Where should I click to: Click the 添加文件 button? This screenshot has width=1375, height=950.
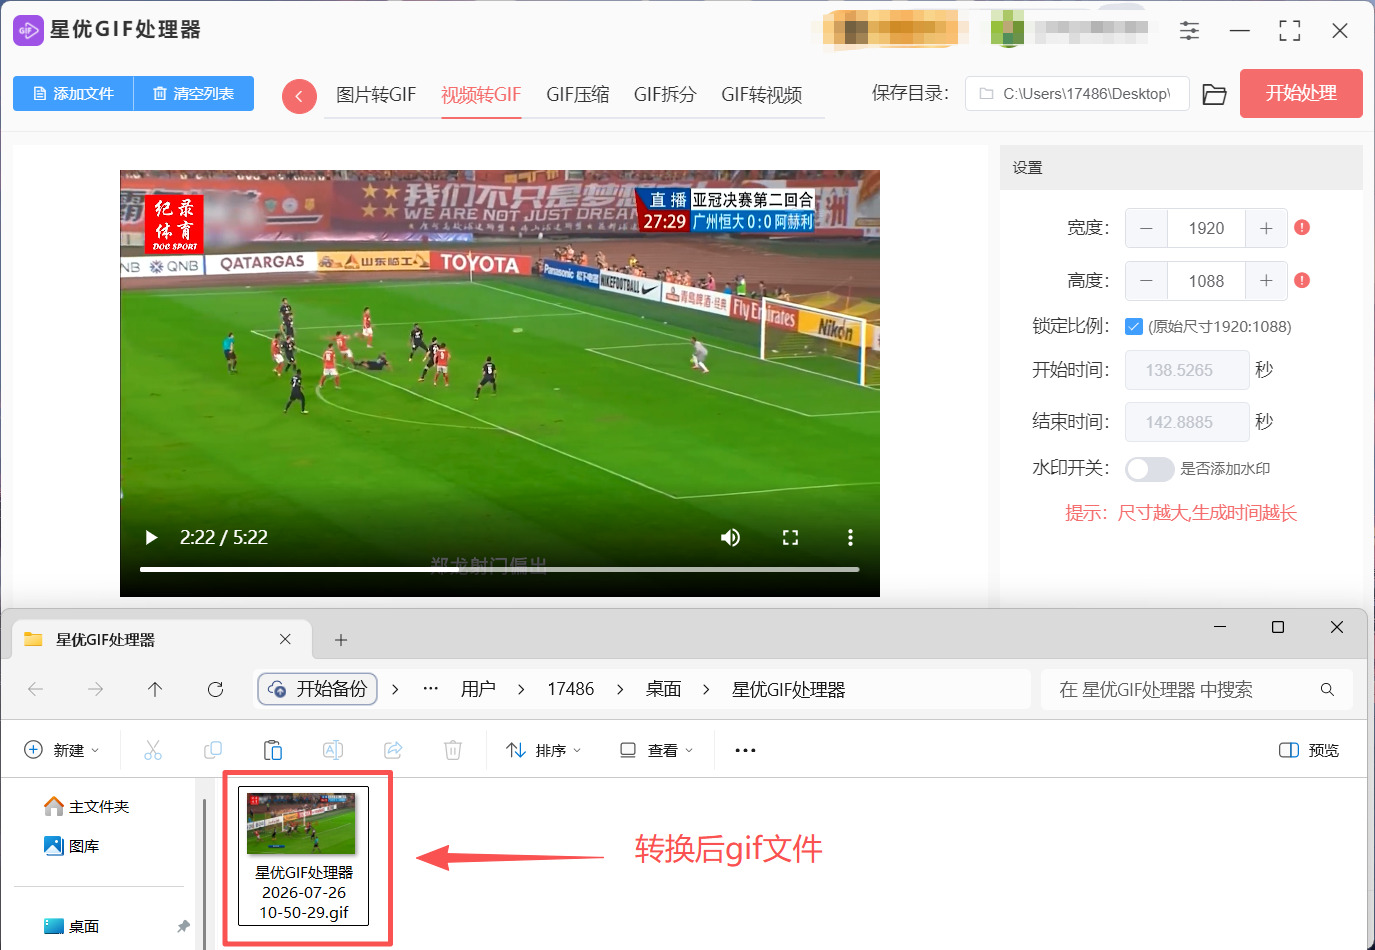(73, 93)
